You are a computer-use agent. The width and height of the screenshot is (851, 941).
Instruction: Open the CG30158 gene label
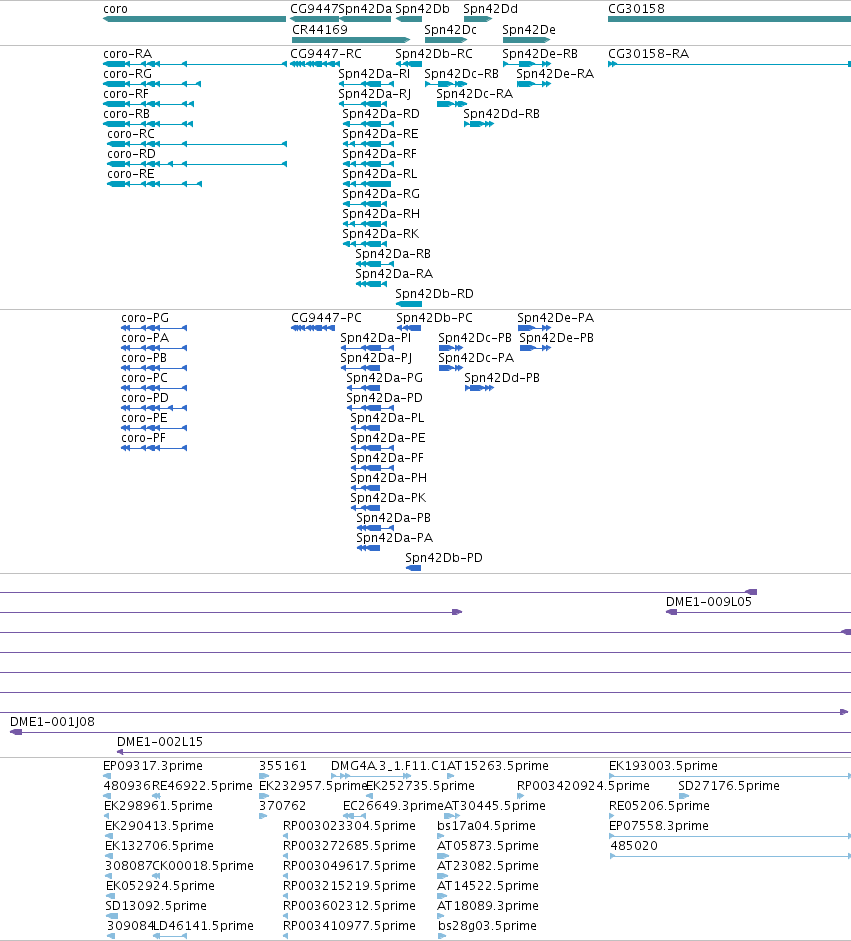pyautogui.click(x=636, y=9)
